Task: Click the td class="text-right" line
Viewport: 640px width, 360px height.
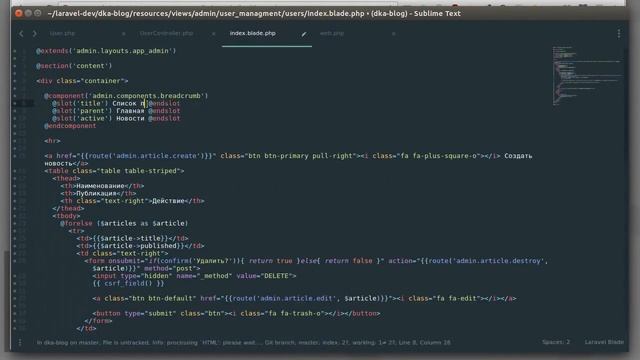Action: [x=122, y=253]
